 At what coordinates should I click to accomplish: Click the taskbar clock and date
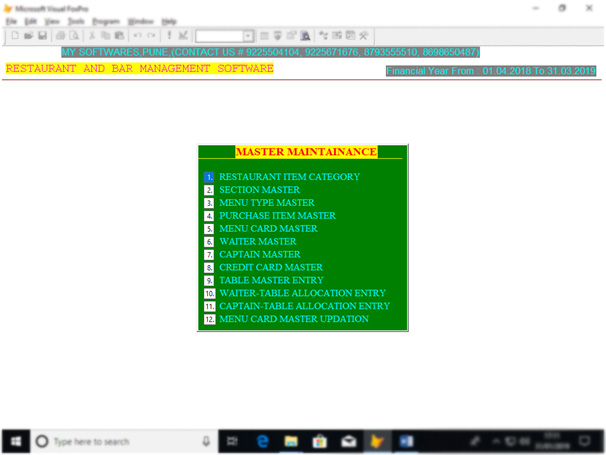click(553, 441)
